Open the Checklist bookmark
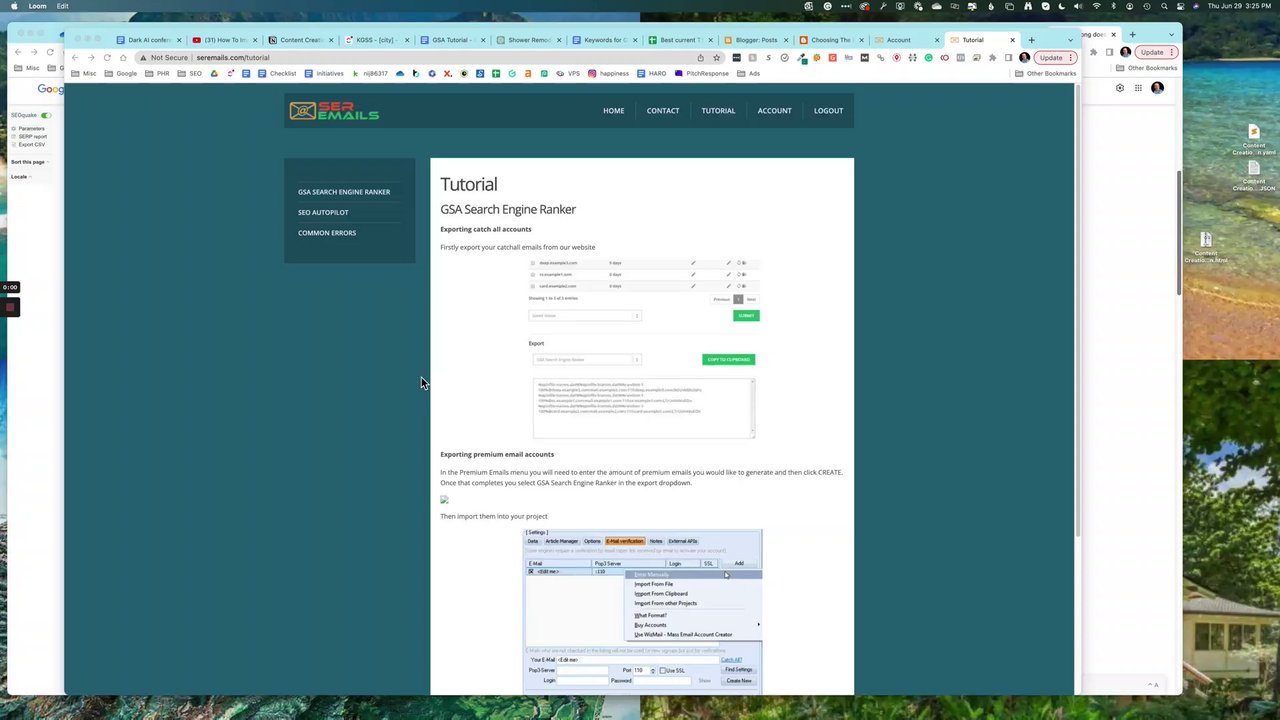Screen dimensions: 1280x720 click(277, 73)
